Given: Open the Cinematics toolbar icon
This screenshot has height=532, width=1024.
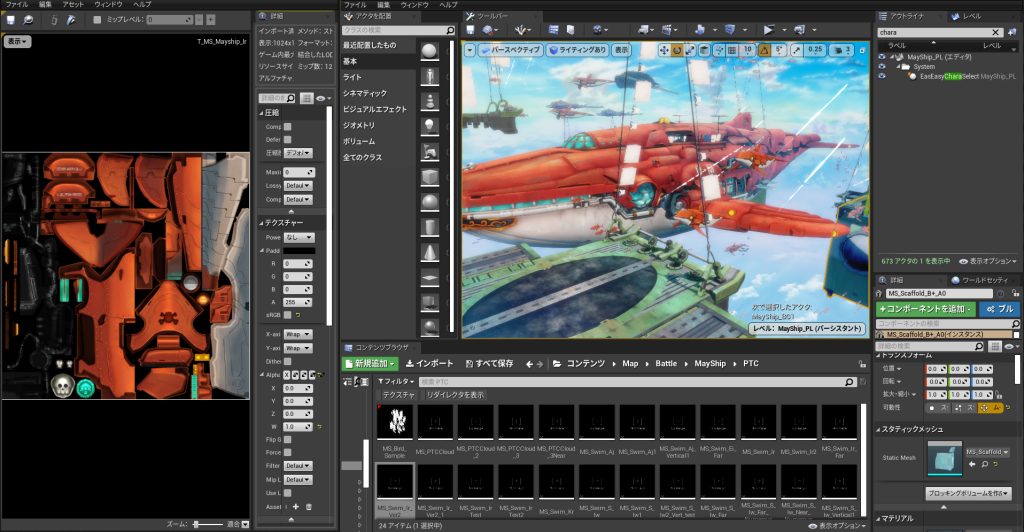Looking at the screenshot, I should (667, 29).
